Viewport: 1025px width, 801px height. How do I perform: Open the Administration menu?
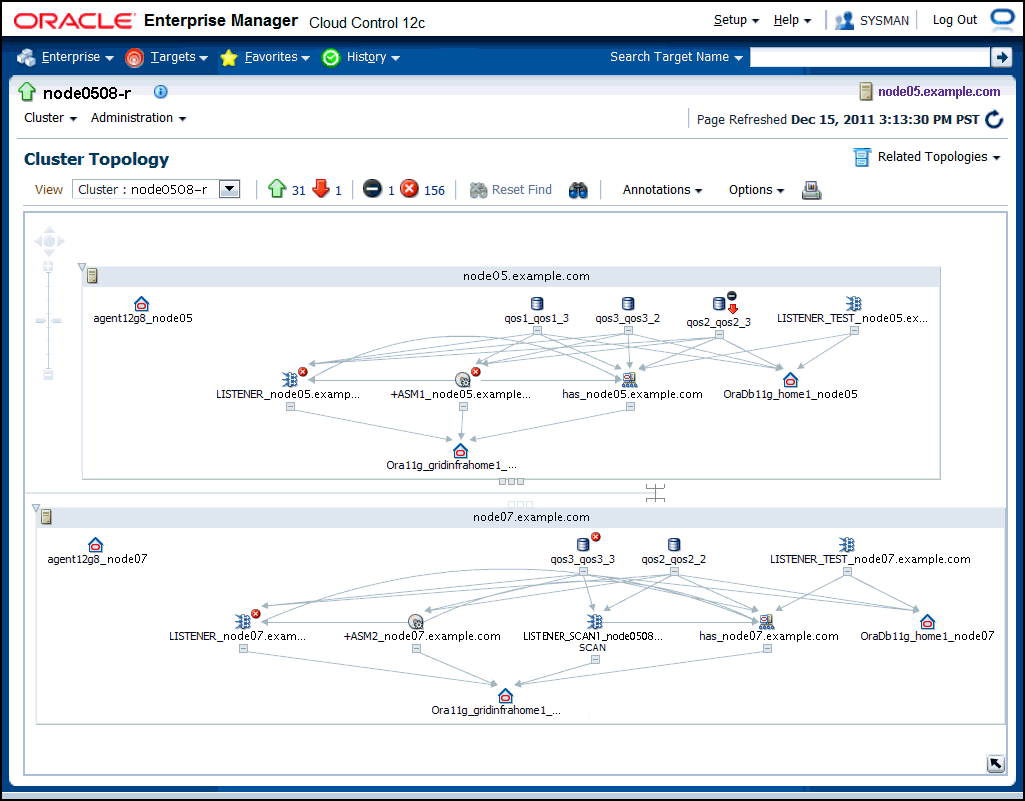pos(139,118)
